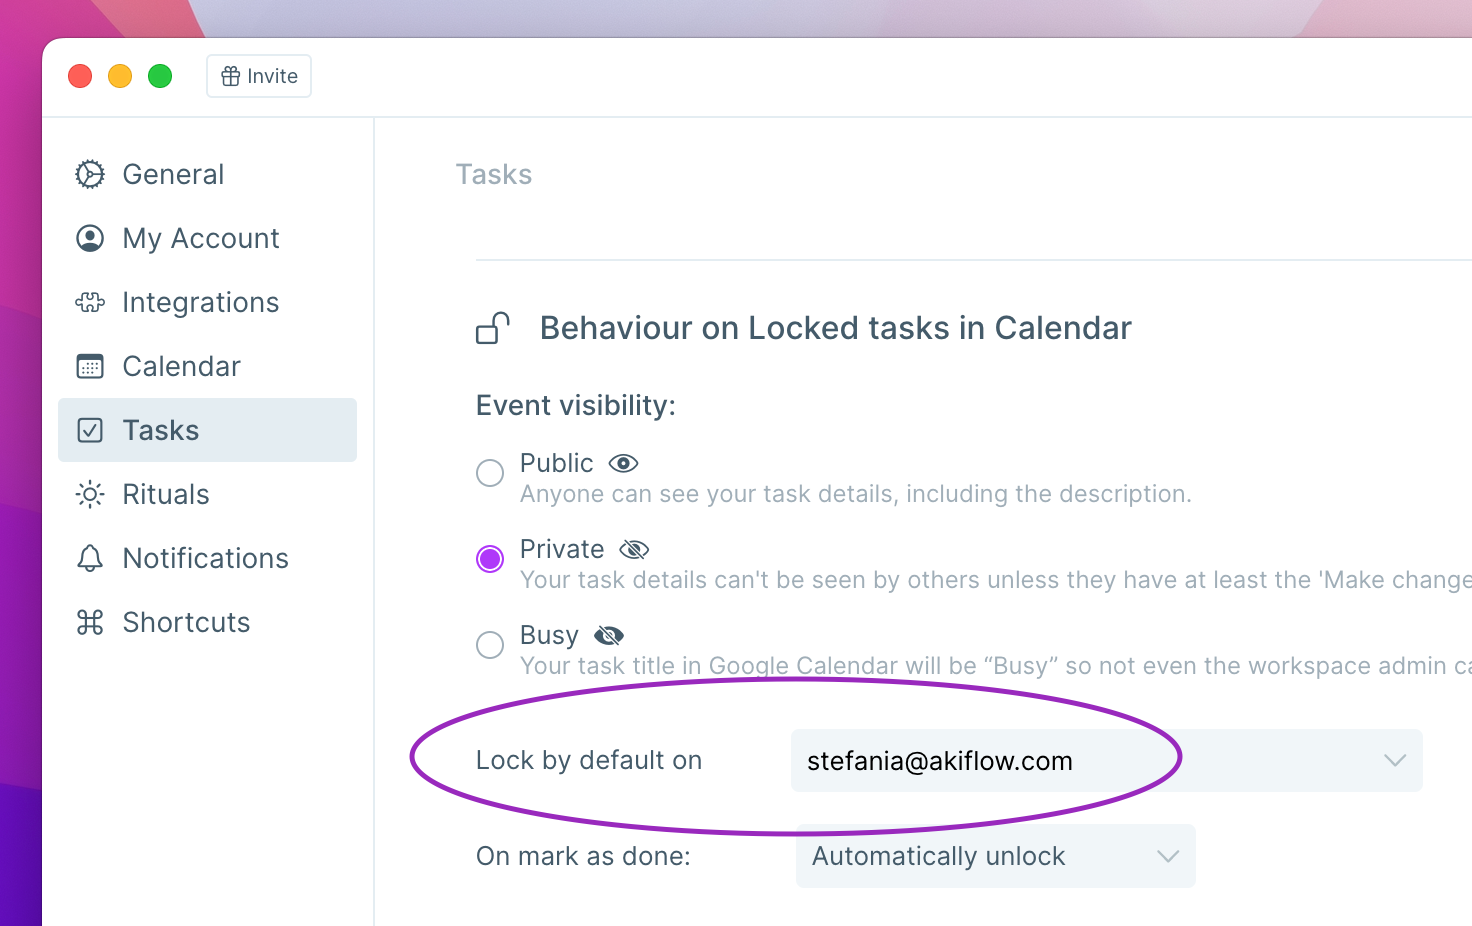Click the Integrations puzzle icon
This screenshot has height=926, width=1472.
point(90,302)
